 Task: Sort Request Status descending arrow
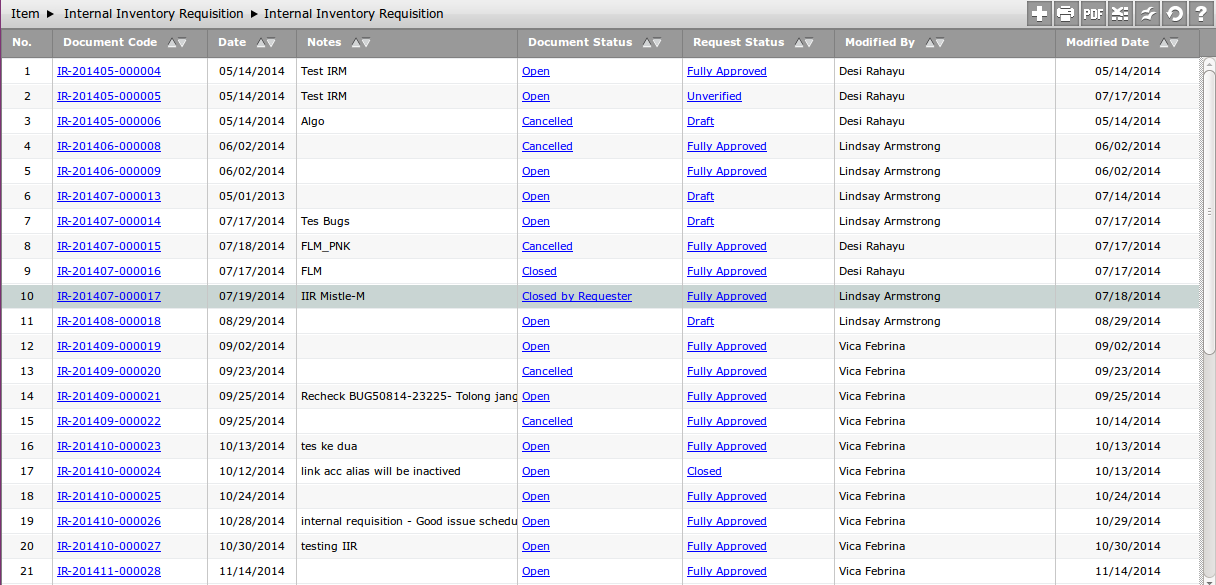(809, 43)
